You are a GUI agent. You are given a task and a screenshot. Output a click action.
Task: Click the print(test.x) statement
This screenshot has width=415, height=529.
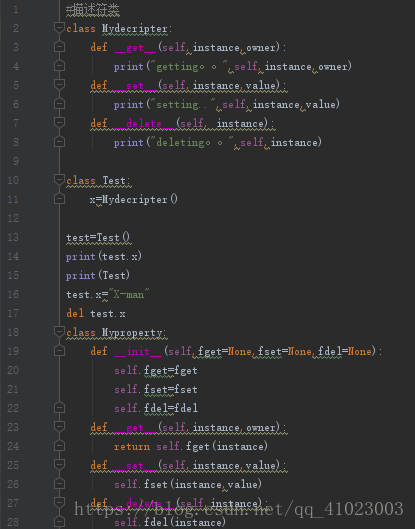point(104,256)
